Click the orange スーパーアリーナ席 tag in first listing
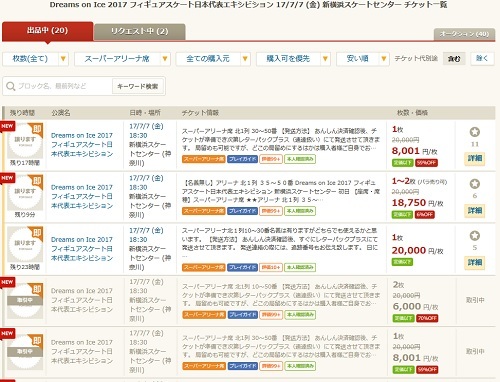 tap(204, 159)
